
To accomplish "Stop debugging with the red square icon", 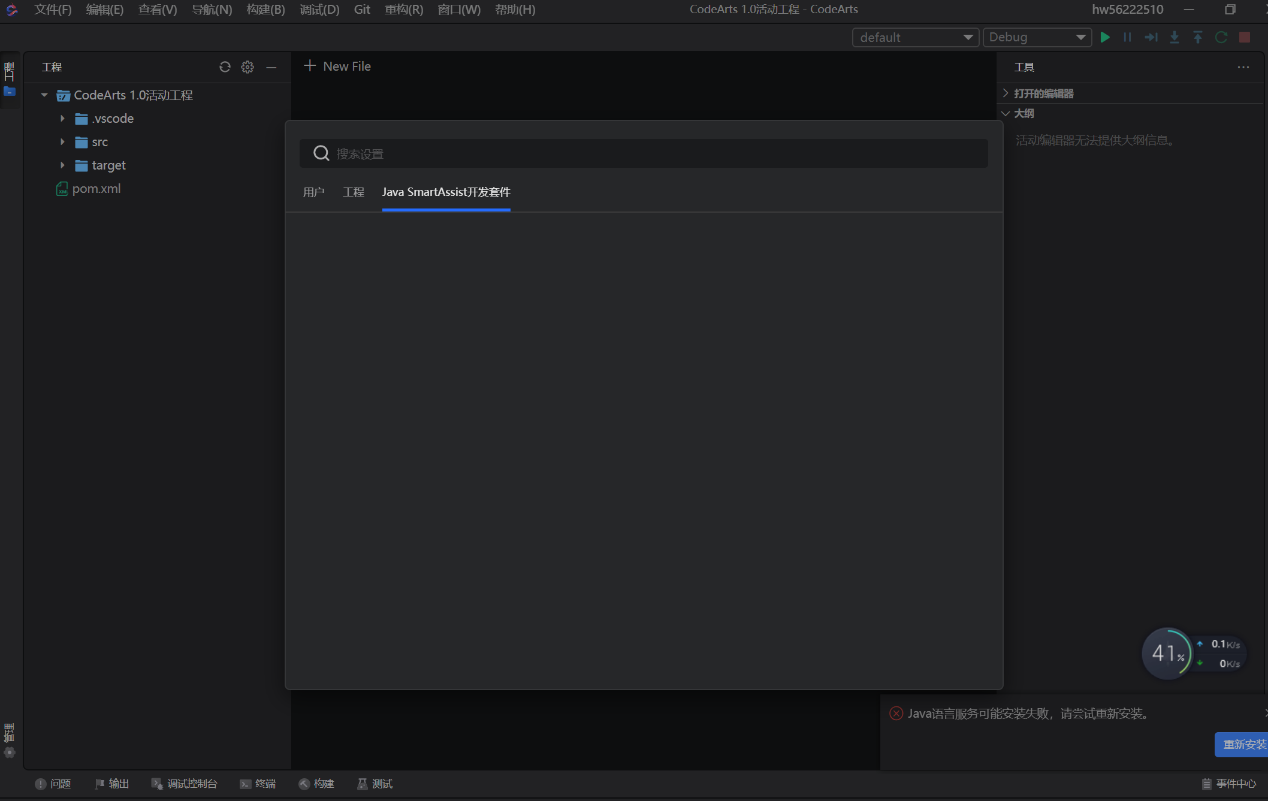I will [x=1244, y=37].
